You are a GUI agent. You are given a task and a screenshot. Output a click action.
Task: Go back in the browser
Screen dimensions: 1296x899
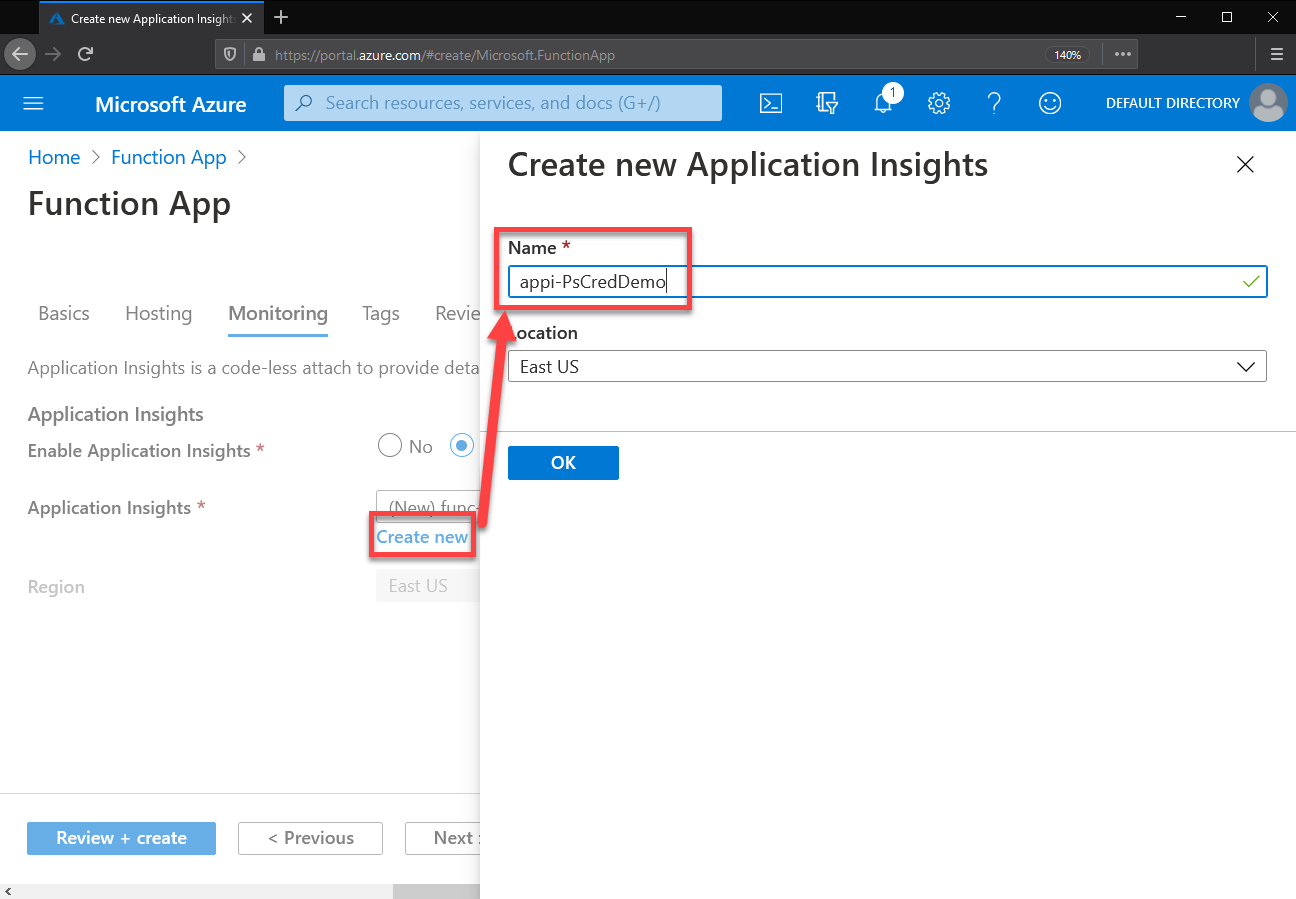[x=20, y=54]
